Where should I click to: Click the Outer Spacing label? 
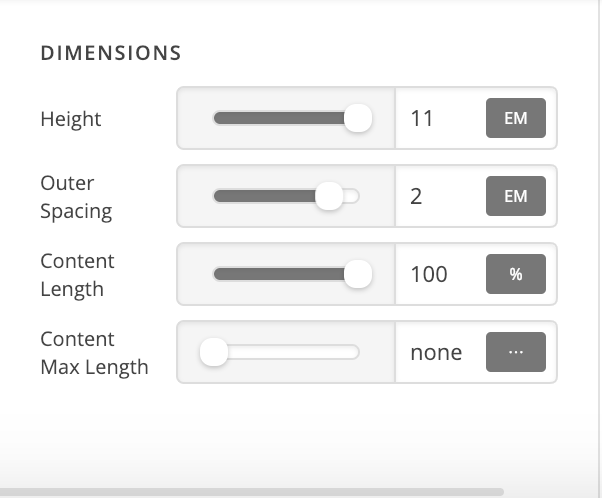pyautogui.click(x=76, y=197)
